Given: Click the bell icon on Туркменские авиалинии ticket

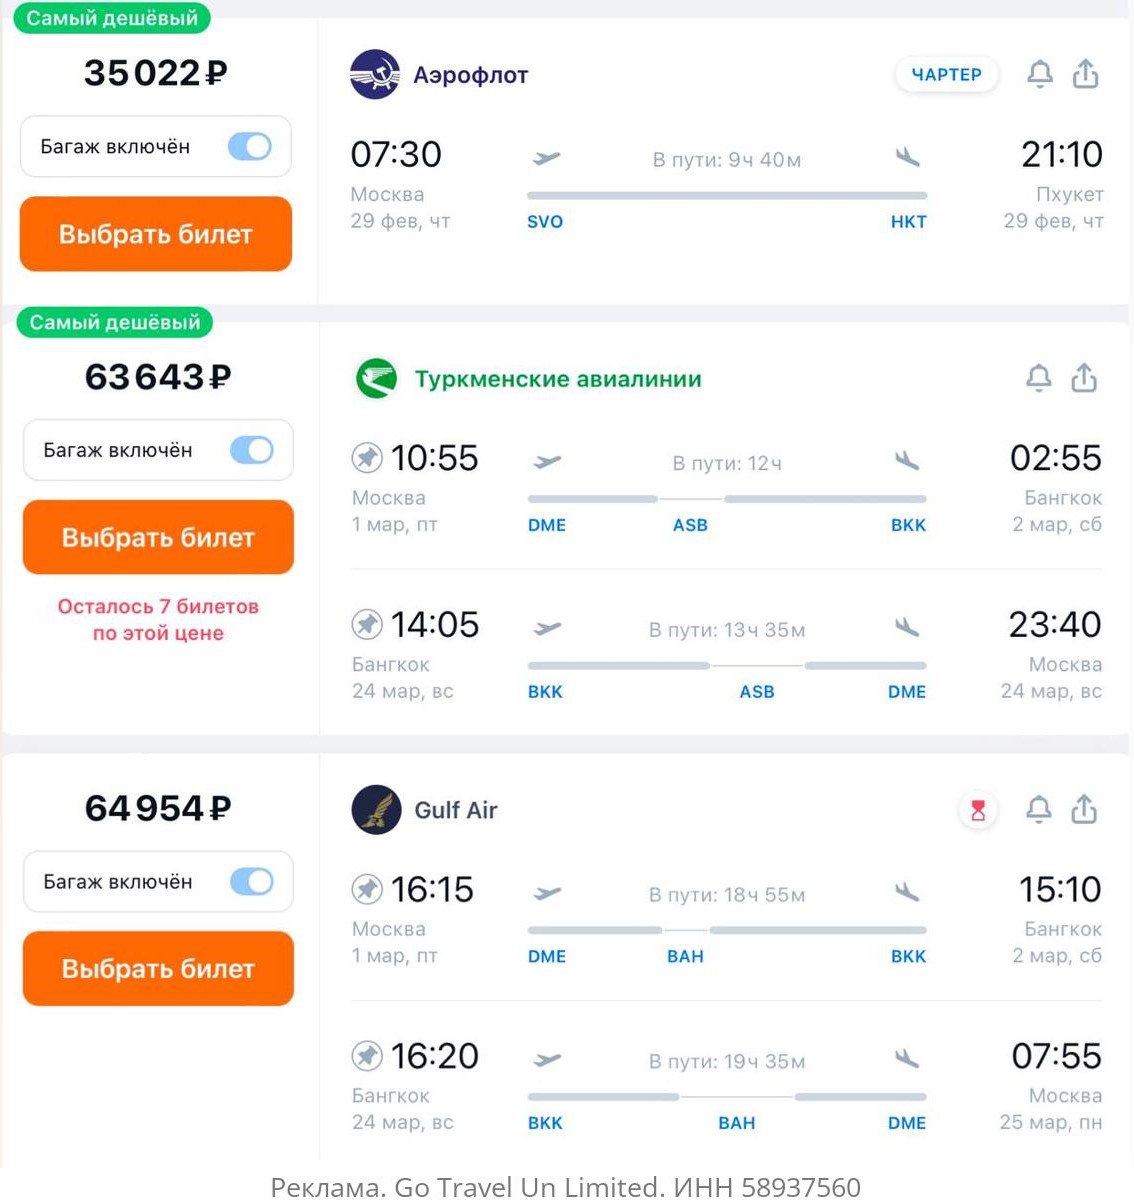Looking at the screenshot, I should [x=1039, y=378].
